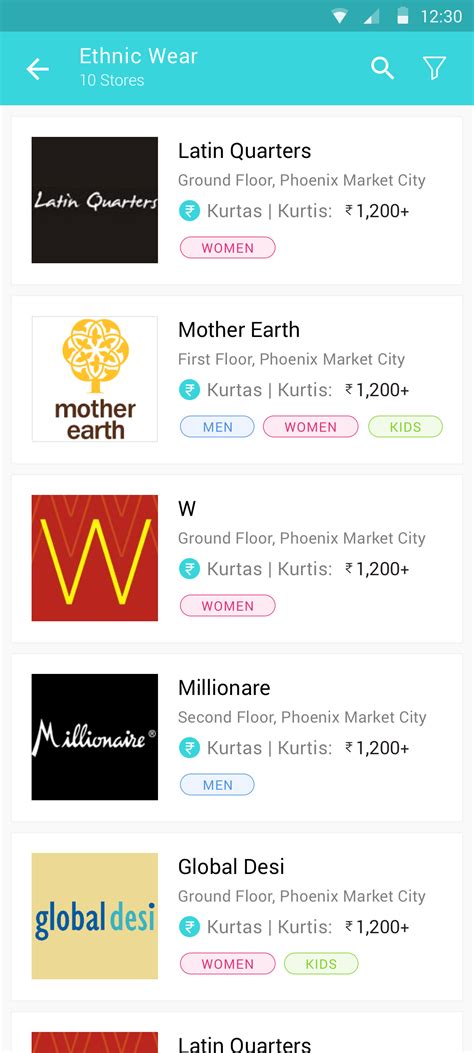Select KIDS tag under Mother Earth
Viewport: 474px width, 1053px height.
406,426
